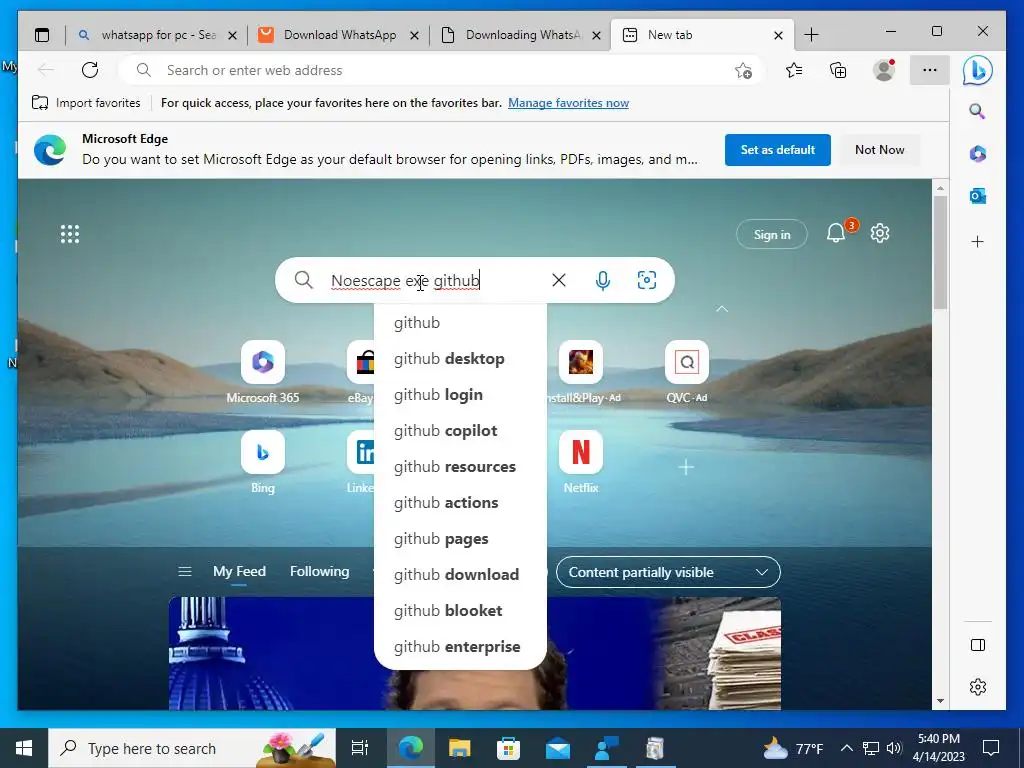Add this page to favorites star icon
This screenshot has width=1024, height=768.
(743, 71)
